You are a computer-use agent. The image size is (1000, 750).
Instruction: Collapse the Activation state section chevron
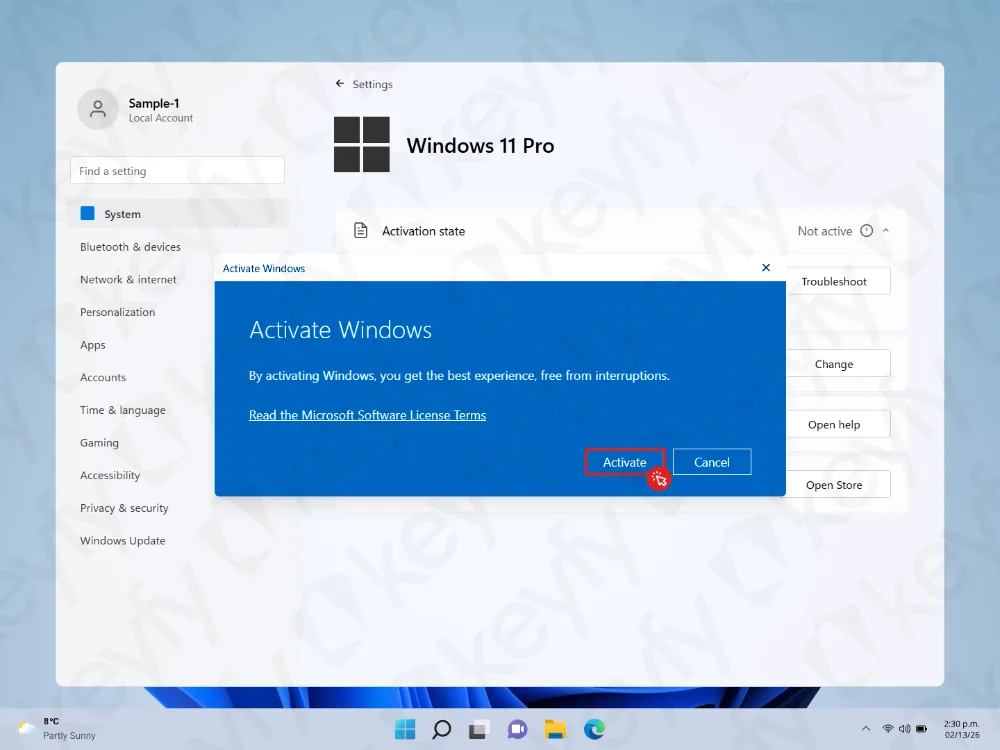[x=886, y=231]
